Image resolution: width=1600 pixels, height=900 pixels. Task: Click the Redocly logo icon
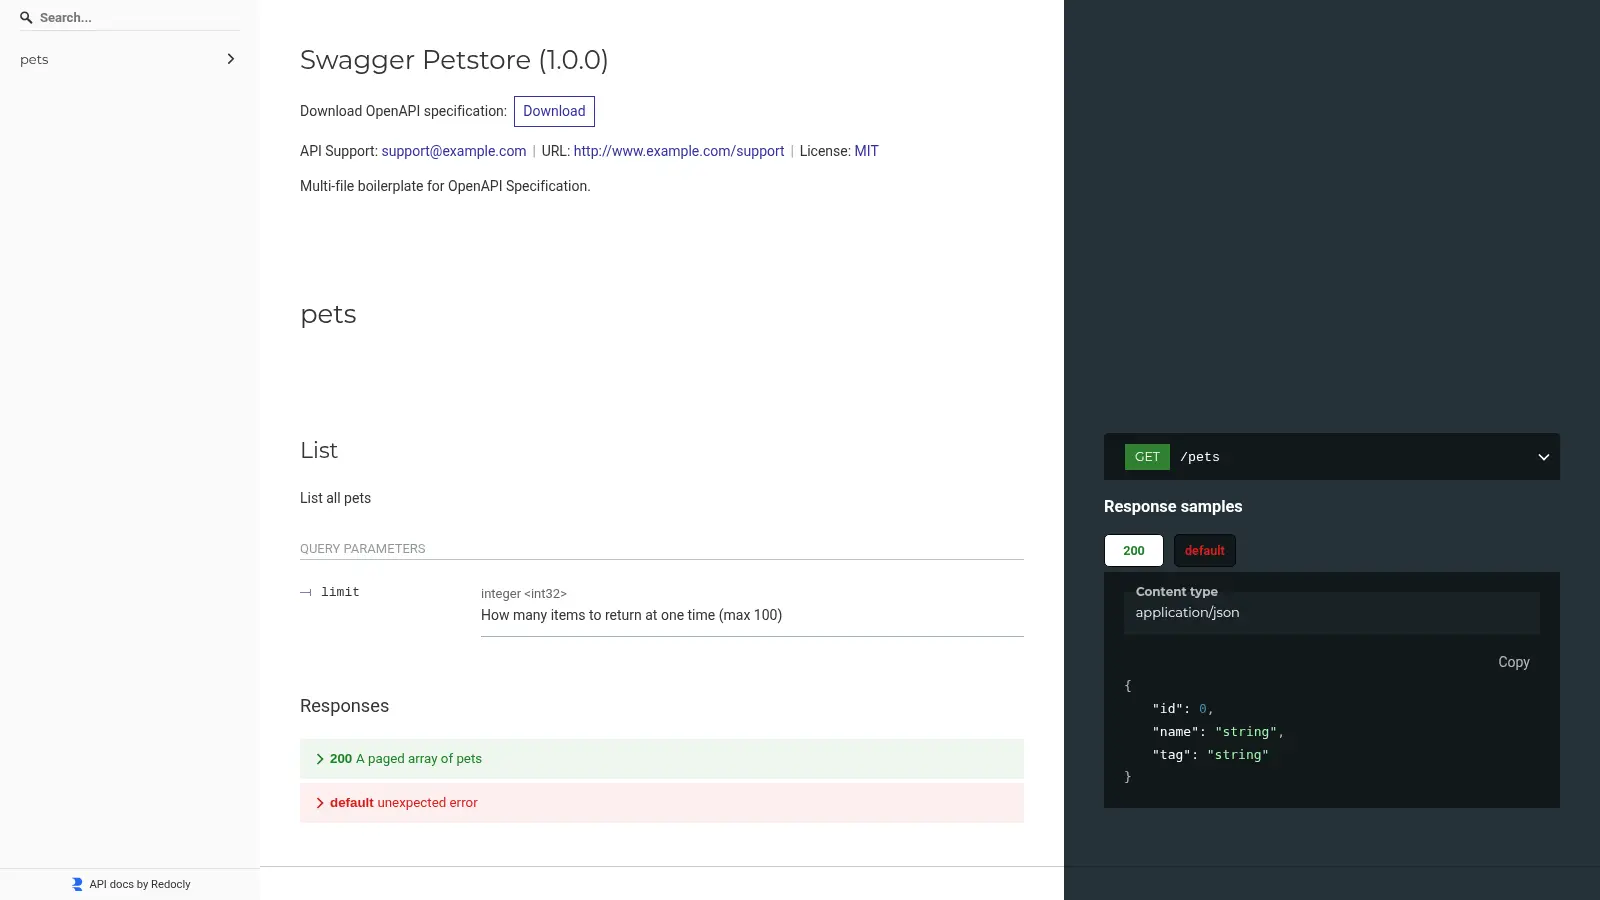77,884
